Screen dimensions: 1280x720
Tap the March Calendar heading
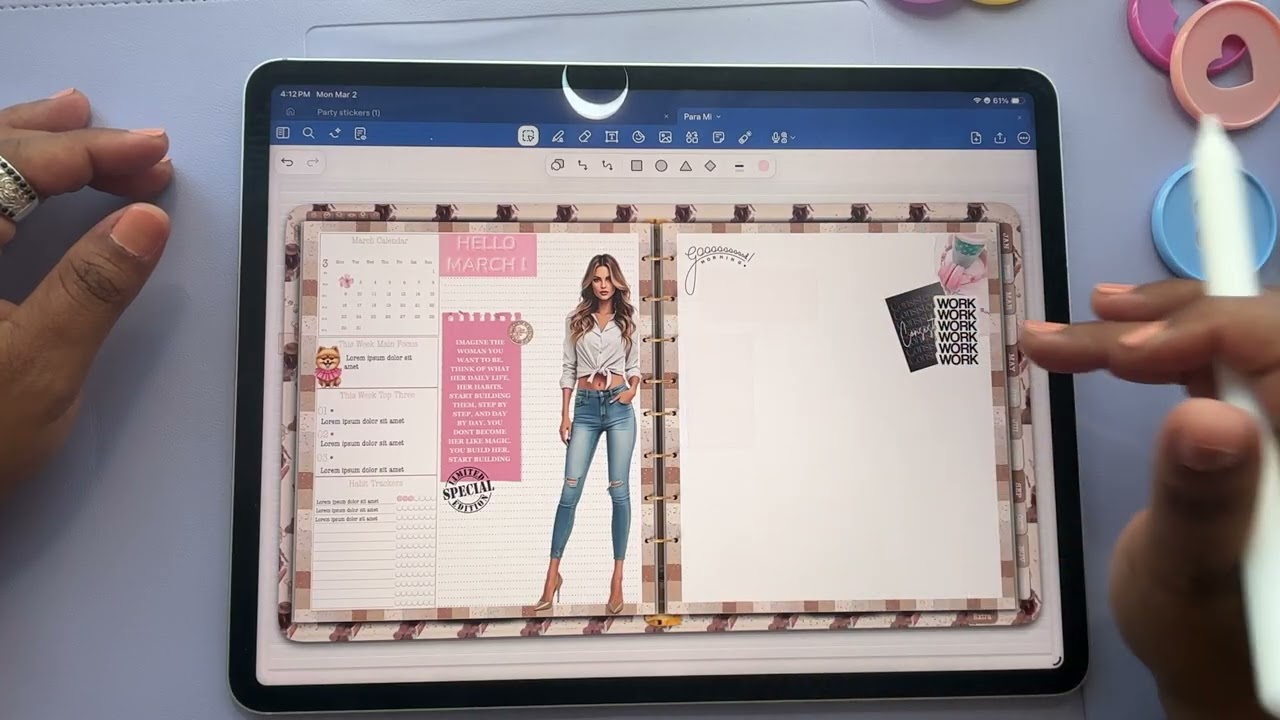(x=379, y=241)
